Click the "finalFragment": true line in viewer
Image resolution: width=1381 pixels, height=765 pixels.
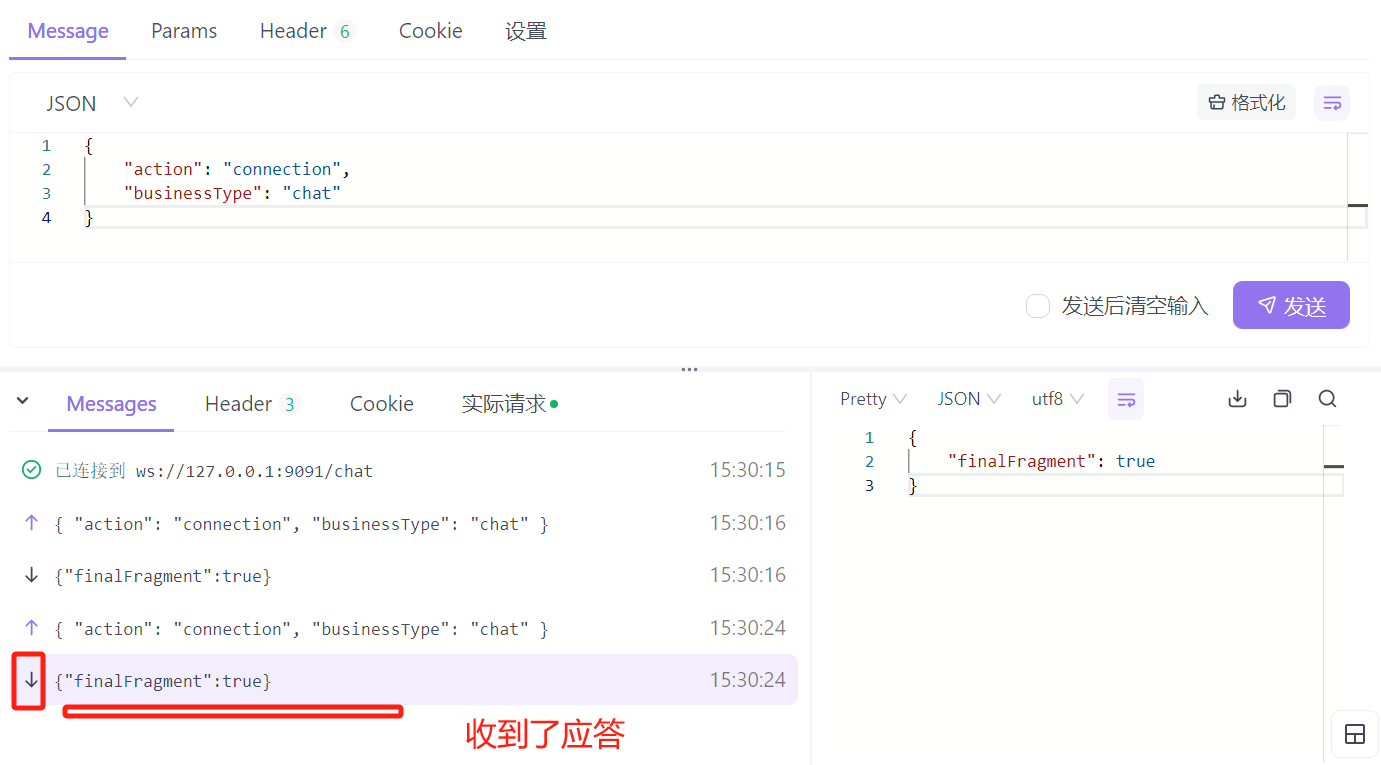tap(1051, 461)
